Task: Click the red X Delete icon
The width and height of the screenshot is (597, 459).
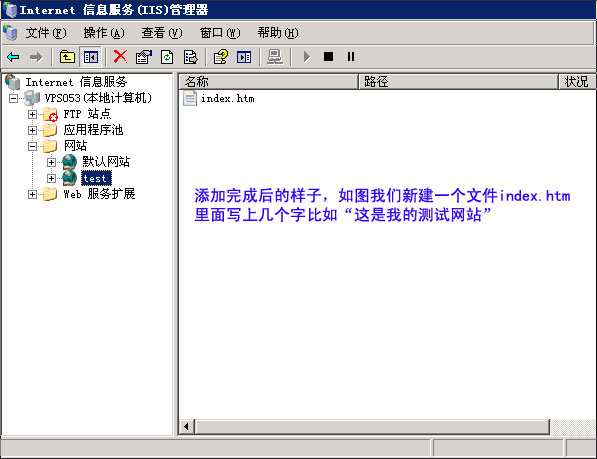Action: coord(120,57)
